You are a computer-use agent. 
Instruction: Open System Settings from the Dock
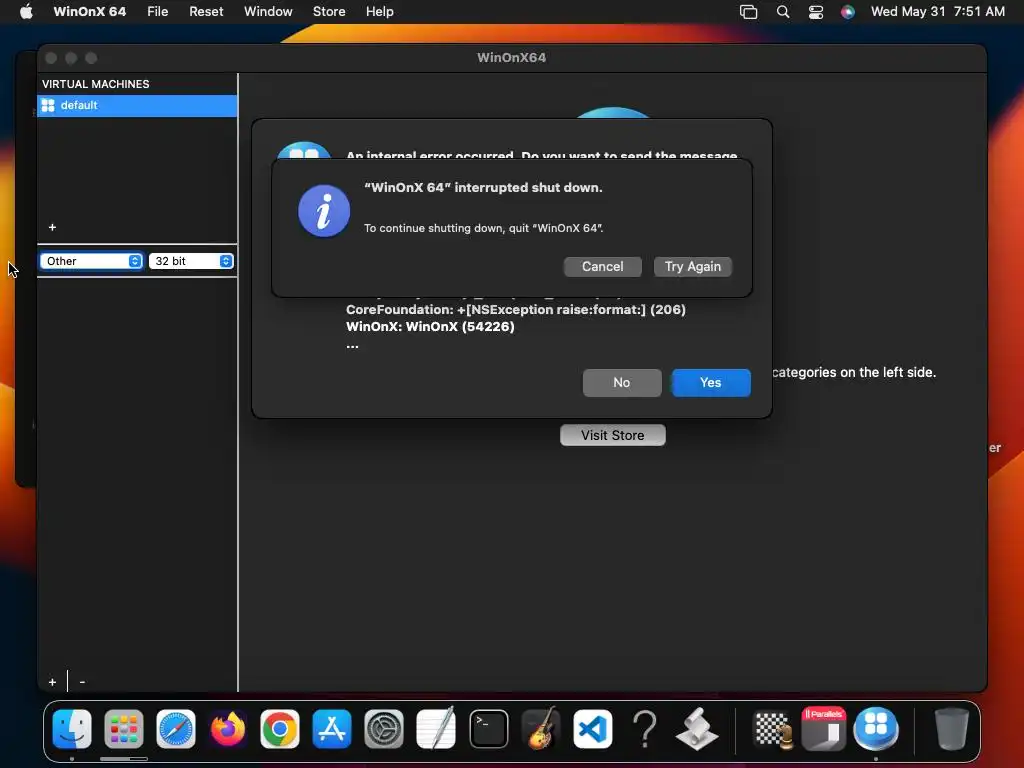coord(384,729)
